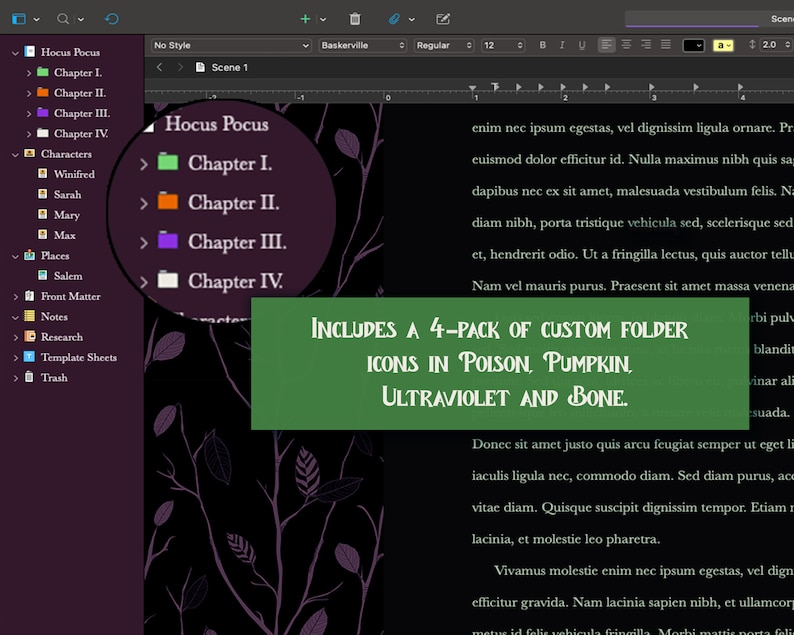Click the Places folder icon
The height and width of the screenshot is (635, 794).
click(30, 255)
